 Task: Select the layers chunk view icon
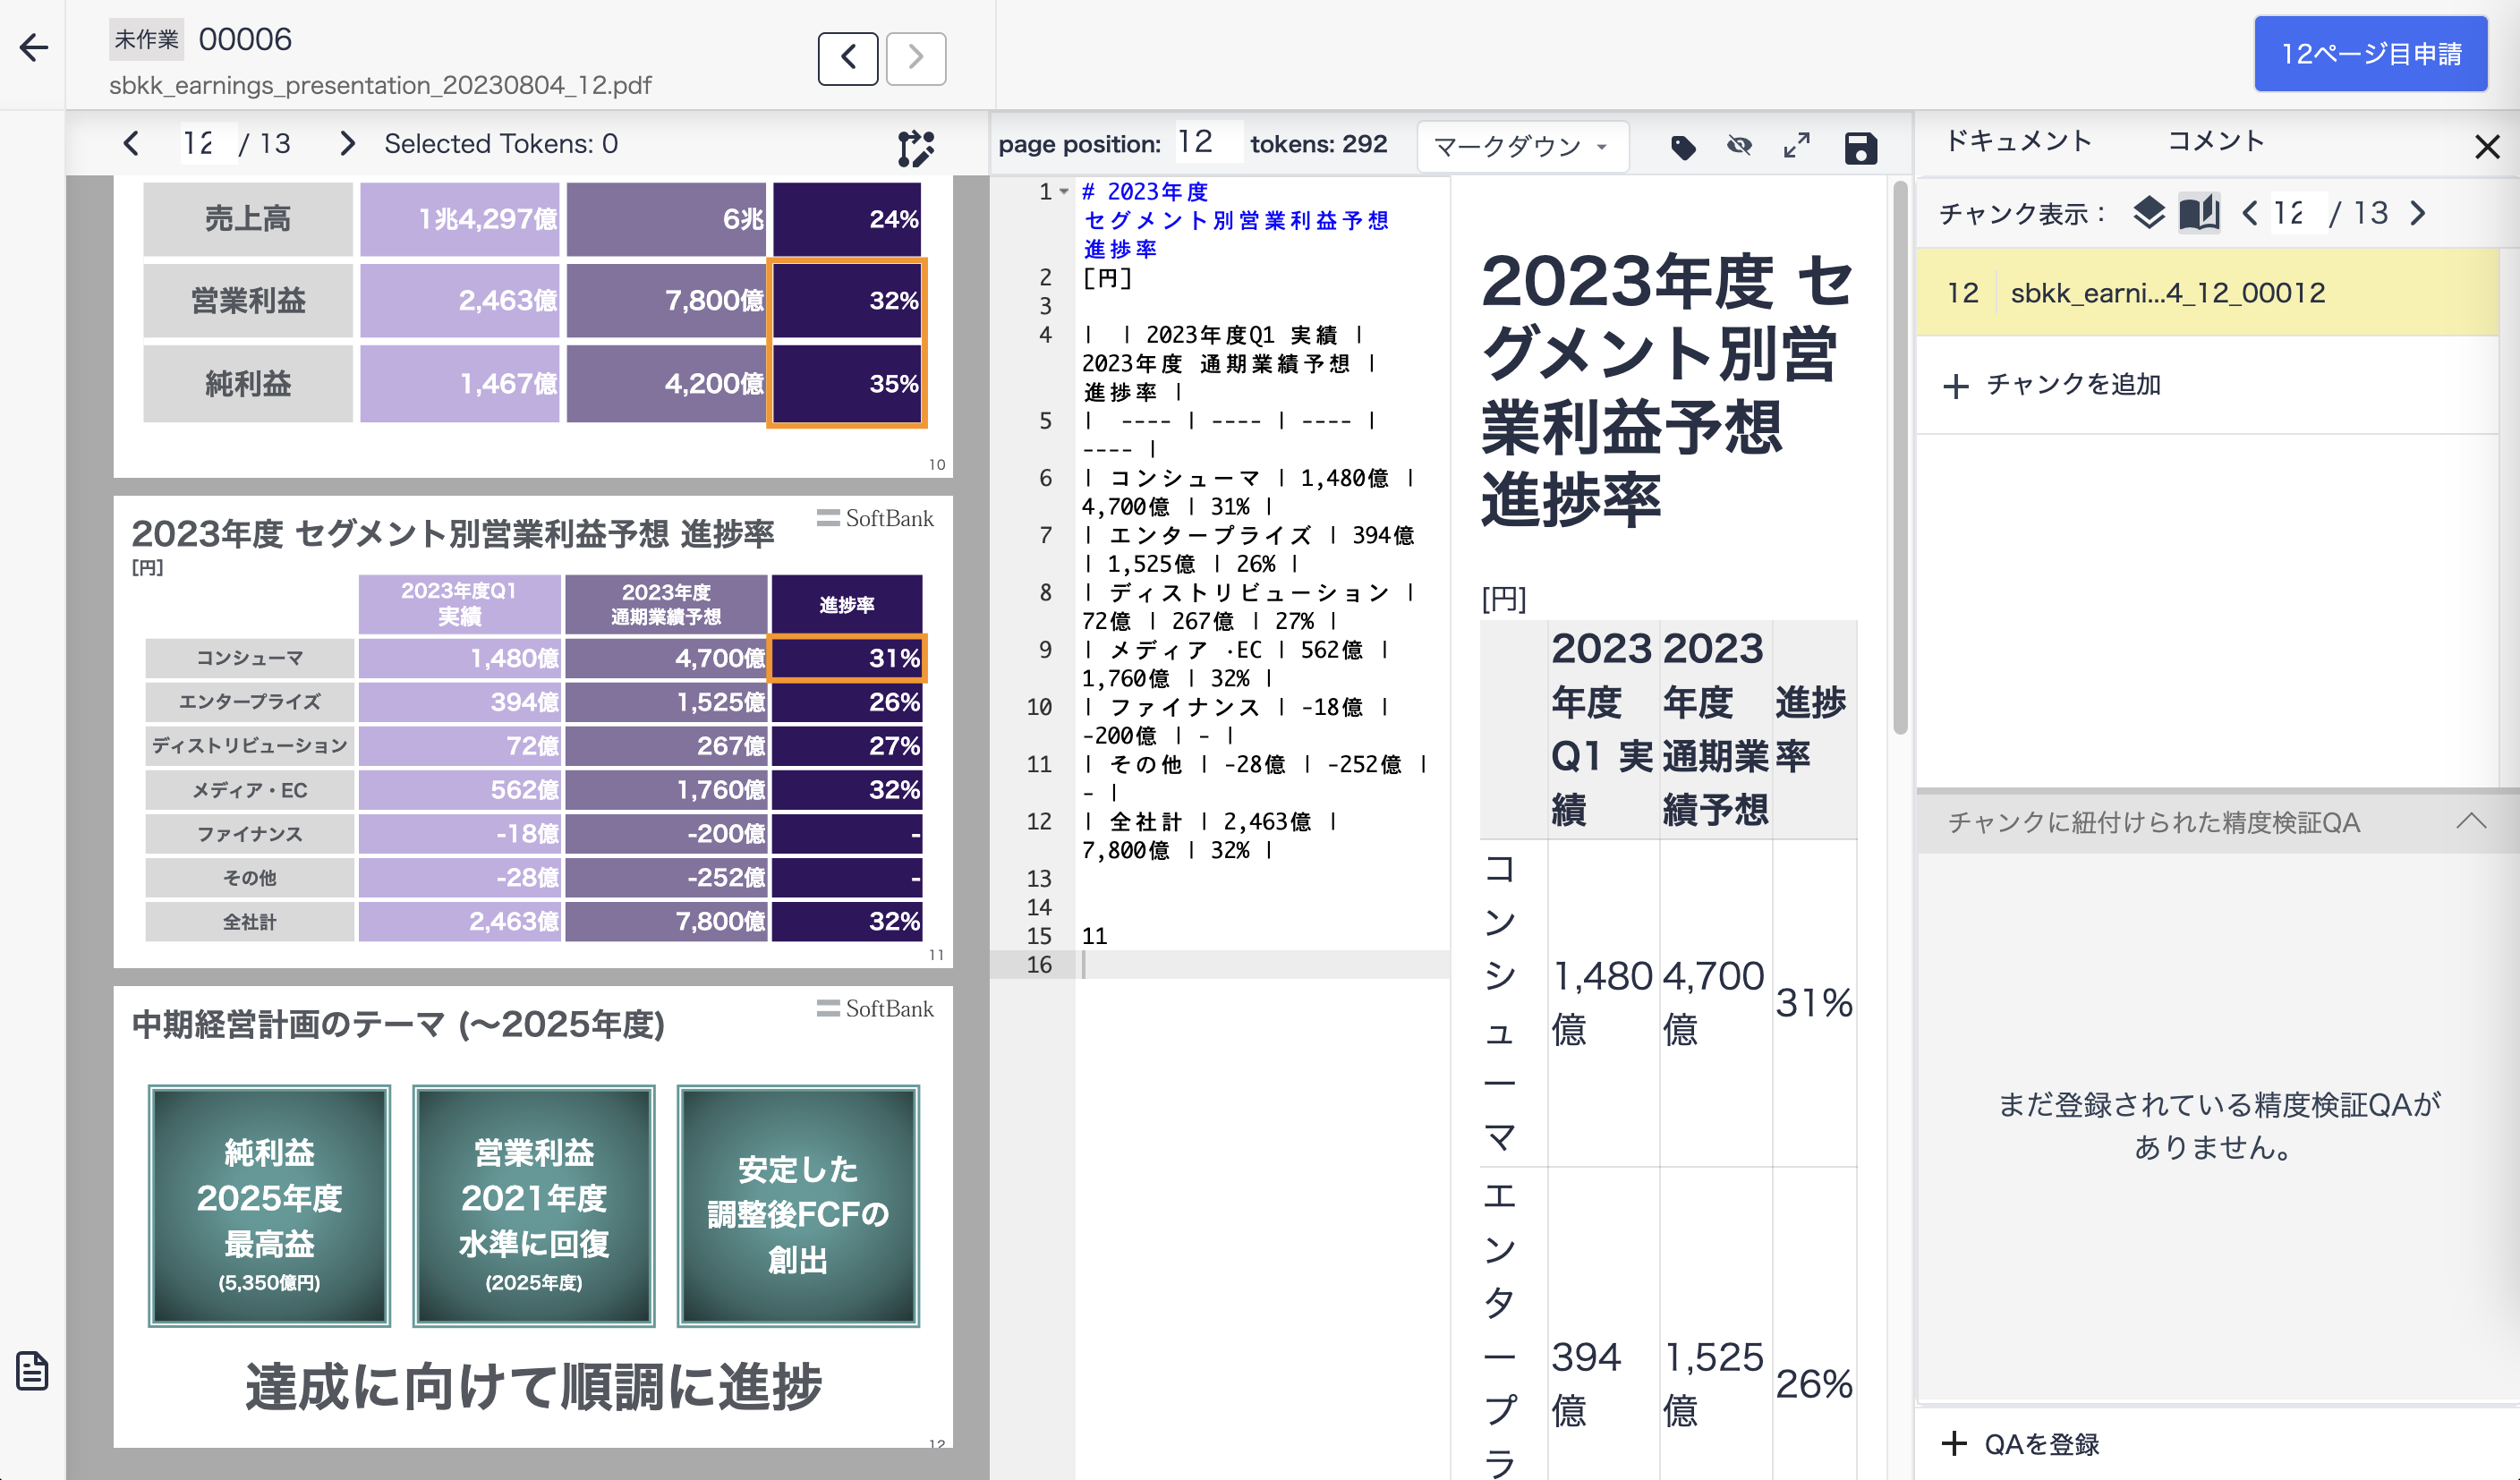pos(2148,213)
